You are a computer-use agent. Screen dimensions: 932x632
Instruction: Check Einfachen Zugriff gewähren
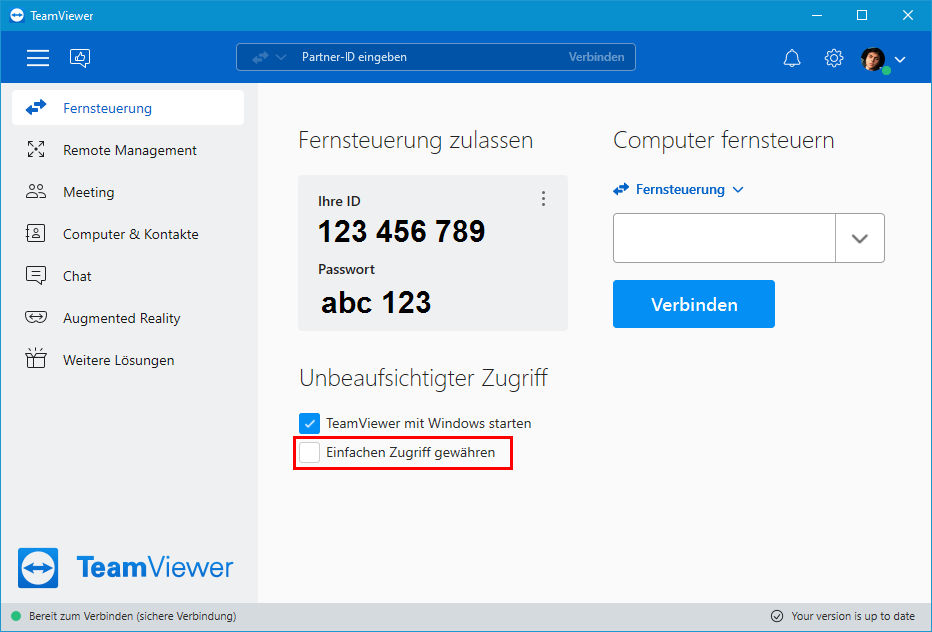[309, 452]
